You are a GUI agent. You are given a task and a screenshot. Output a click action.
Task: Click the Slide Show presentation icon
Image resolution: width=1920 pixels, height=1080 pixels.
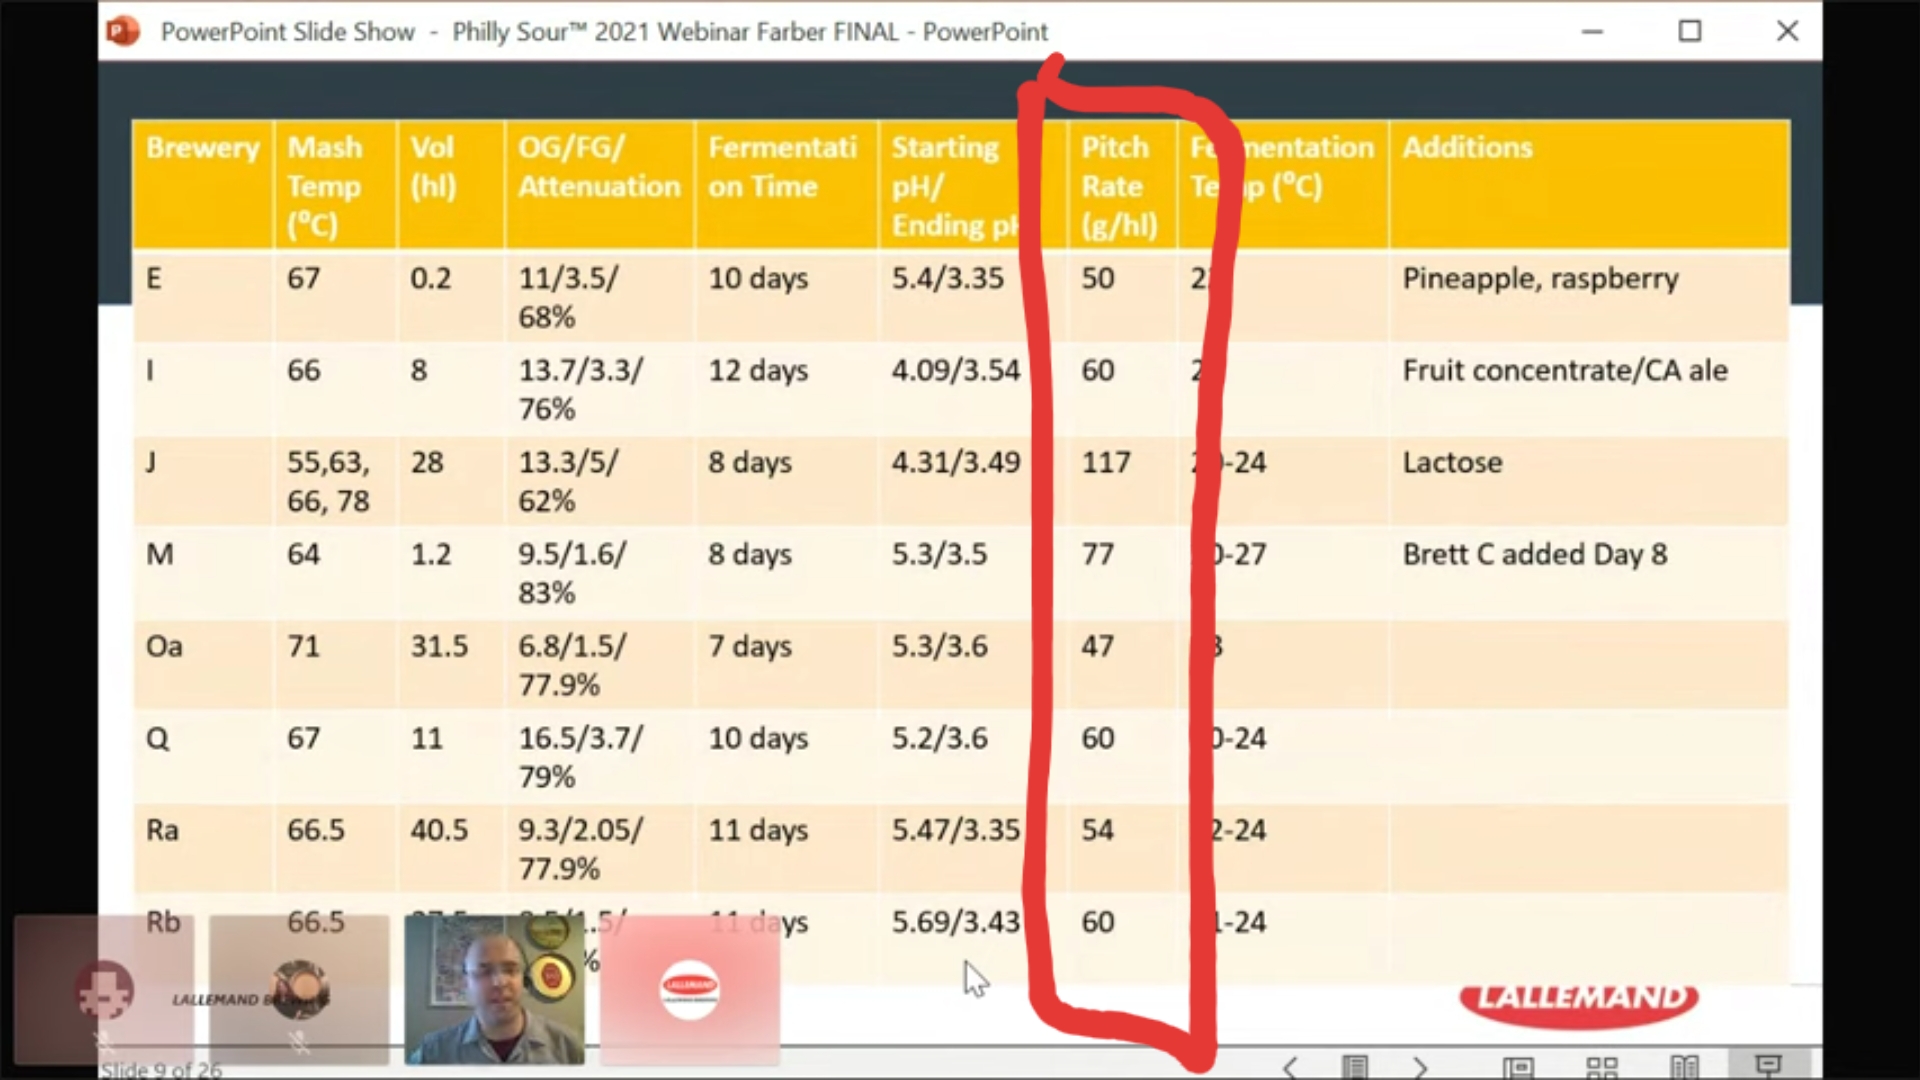pos(1768,1065)
